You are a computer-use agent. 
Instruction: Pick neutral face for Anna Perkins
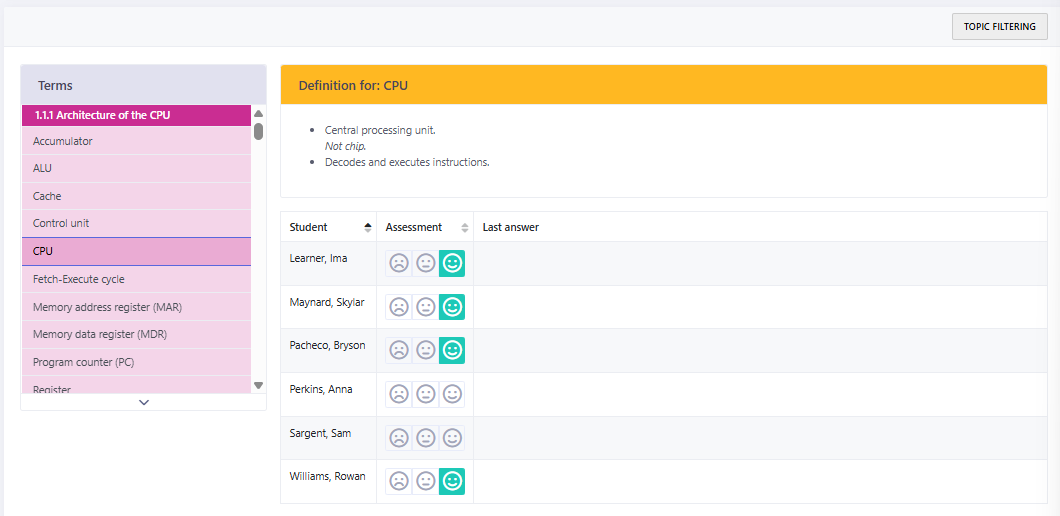point(426,395)
